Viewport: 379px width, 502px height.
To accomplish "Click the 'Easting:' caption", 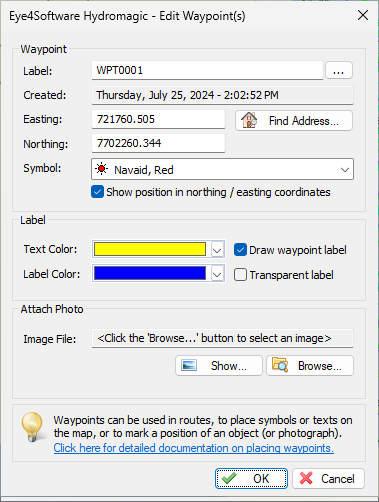I will (43, 119).
